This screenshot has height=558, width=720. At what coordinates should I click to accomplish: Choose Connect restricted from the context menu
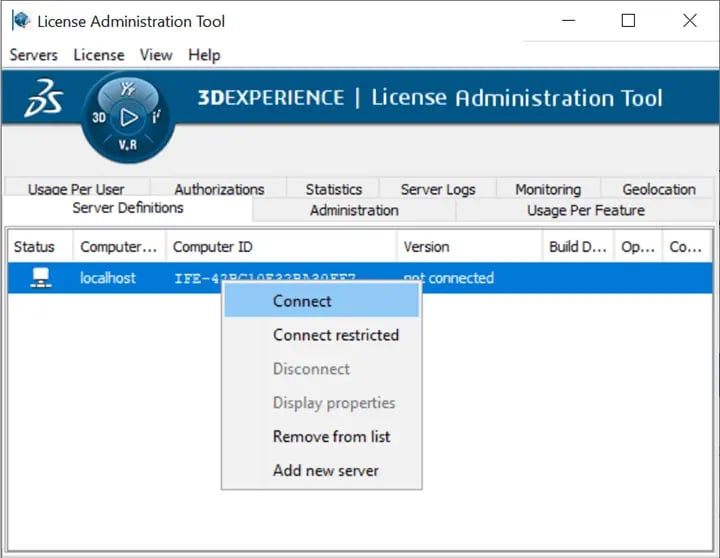pos(321,335)
